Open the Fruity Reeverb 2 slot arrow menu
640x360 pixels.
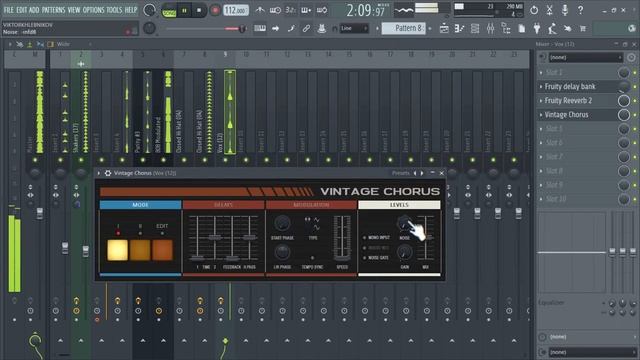(541, 101)
